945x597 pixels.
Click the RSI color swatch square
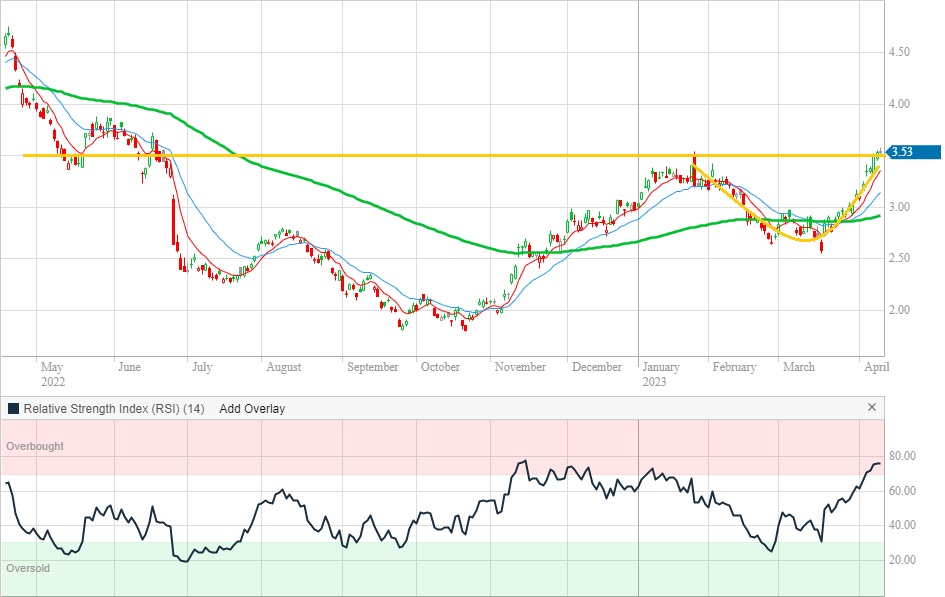point(13,409)
